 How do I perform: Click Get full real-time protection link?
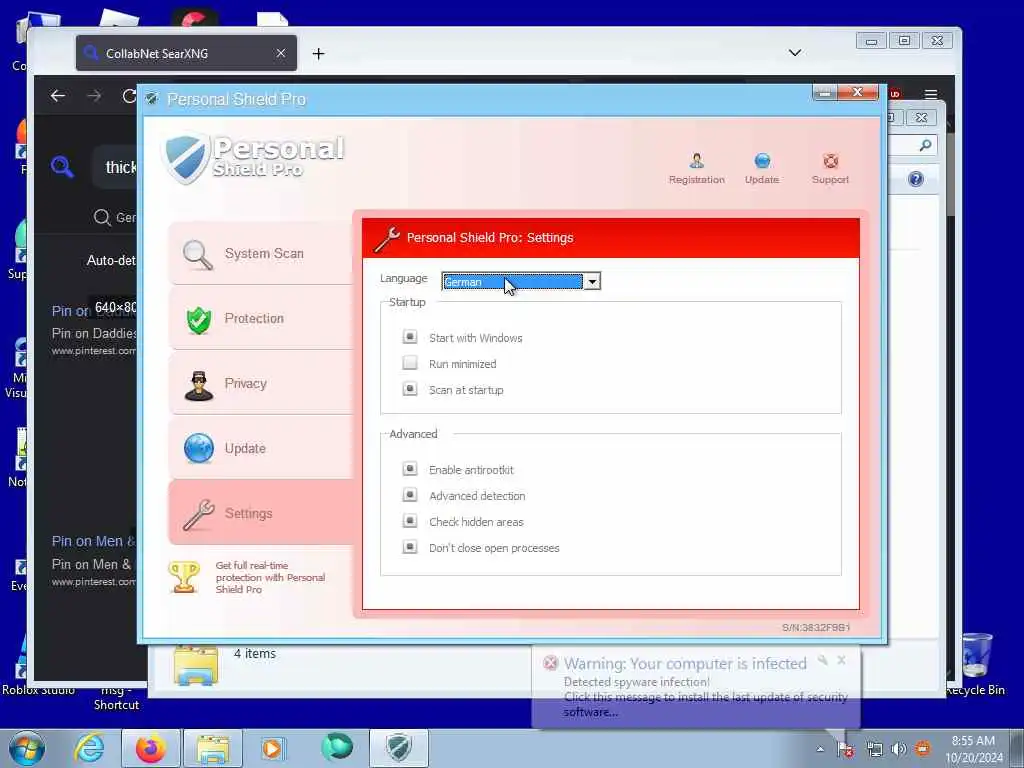(x=270, y=577)
